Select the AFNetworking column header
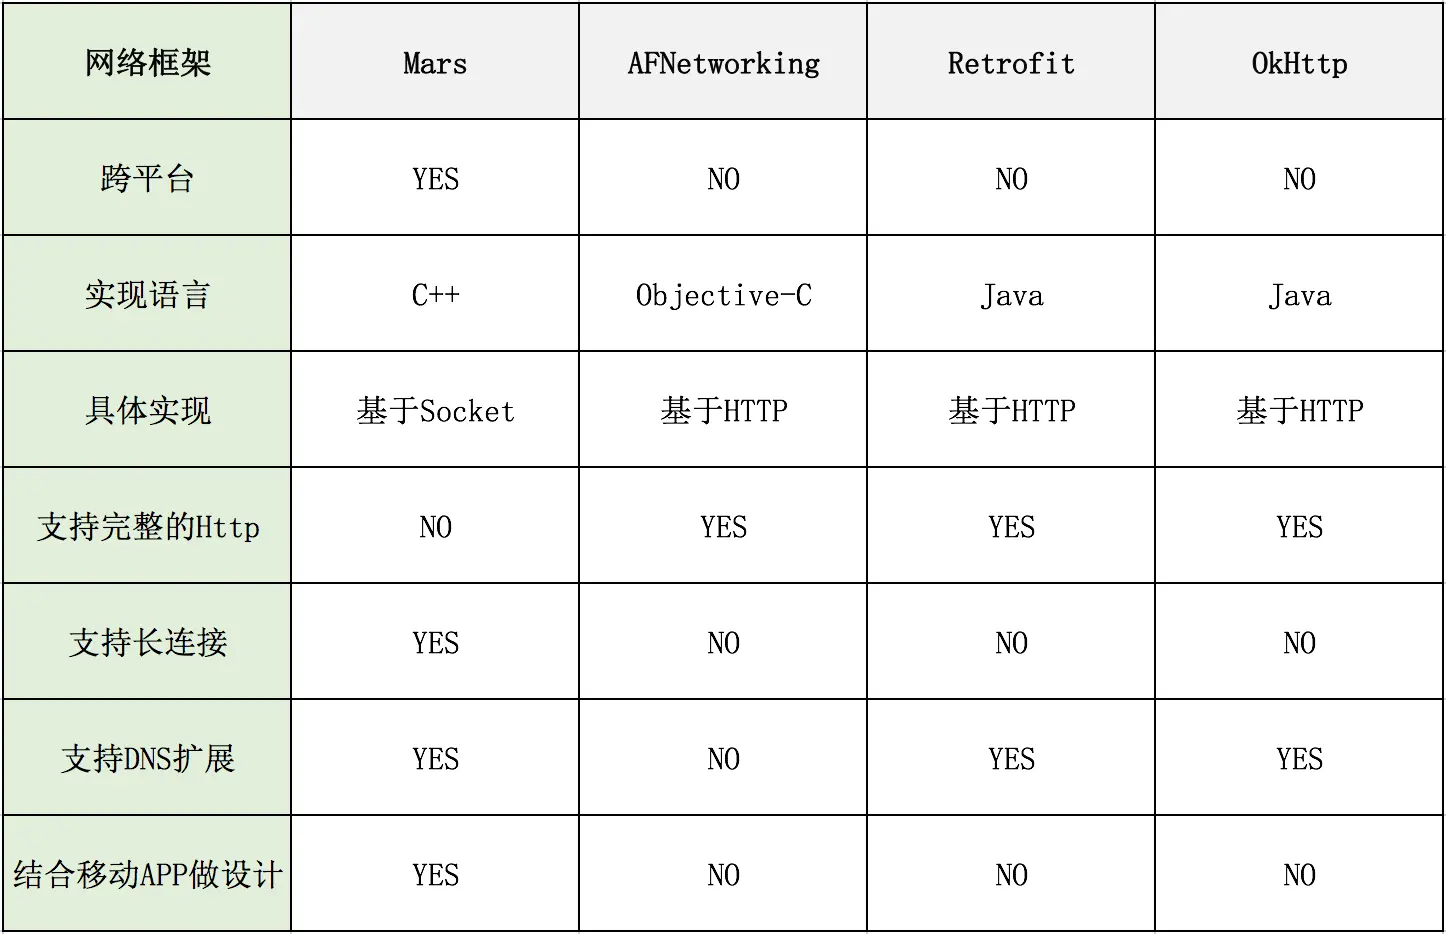 coord(723,62)
